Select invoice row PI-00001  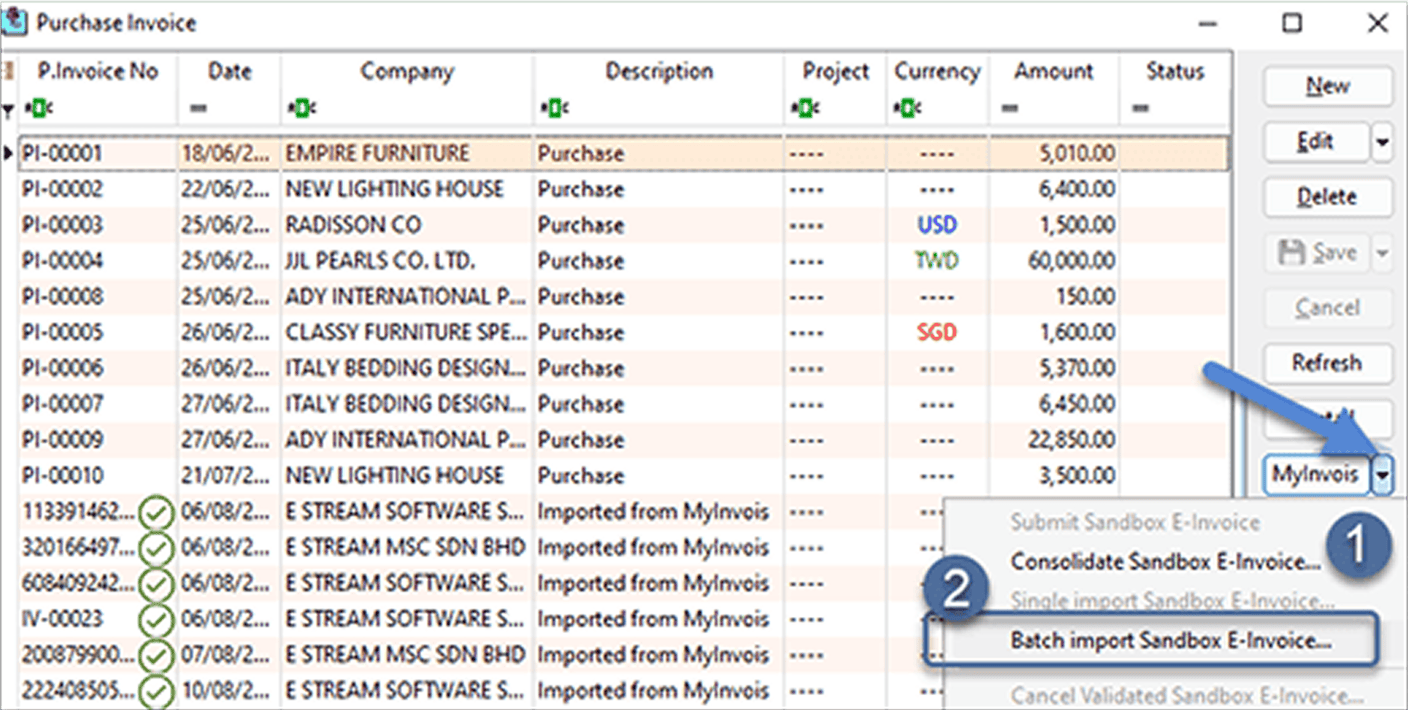point(624,153)
